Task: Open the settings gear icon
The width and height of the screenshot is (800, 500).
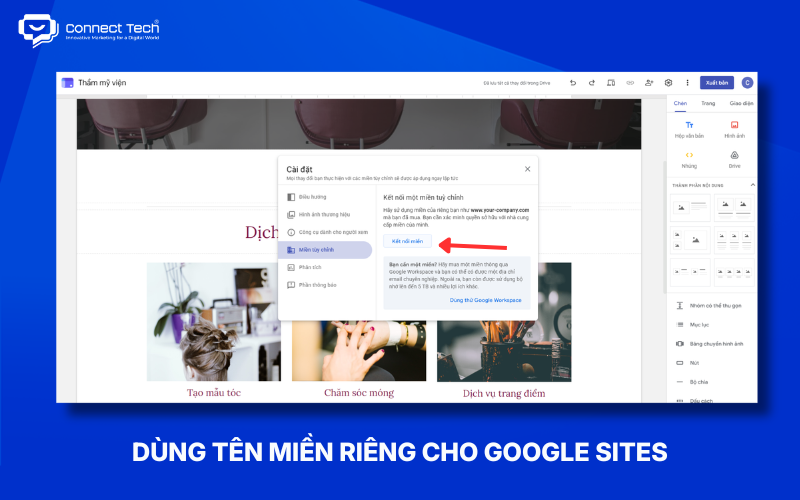Action: click(x=668, y=83)
